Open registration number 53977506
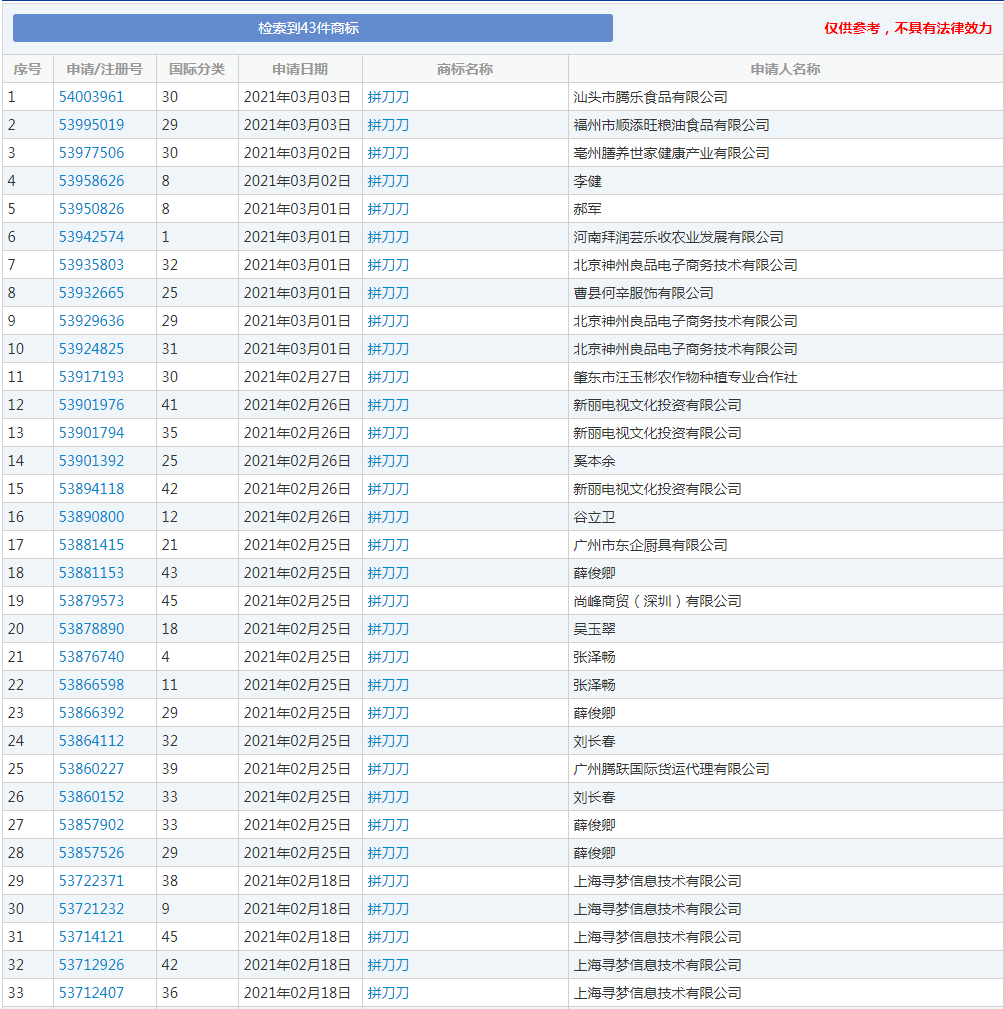The image size is (1004, 1009). [91, 153]
